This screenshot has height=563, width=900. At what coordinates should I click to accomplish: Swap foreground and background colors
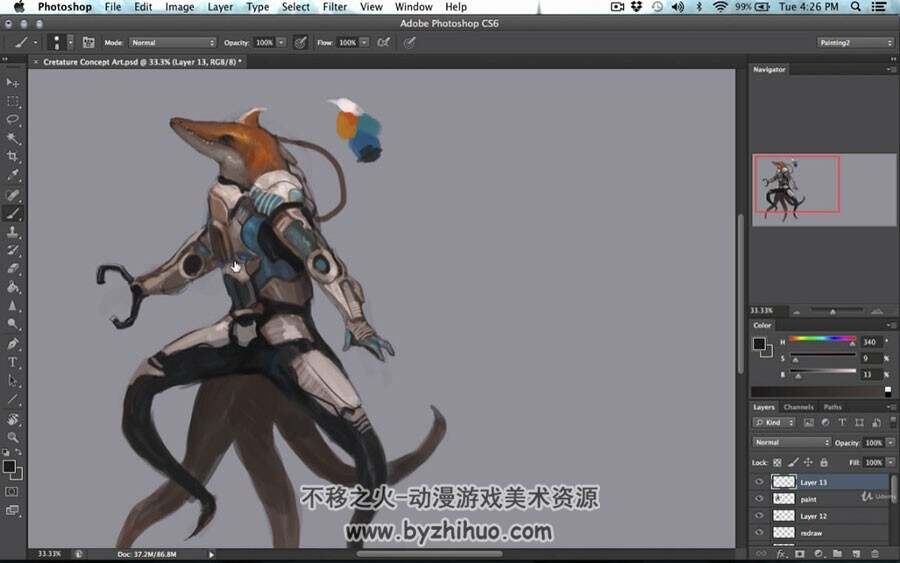coord(18,452)
